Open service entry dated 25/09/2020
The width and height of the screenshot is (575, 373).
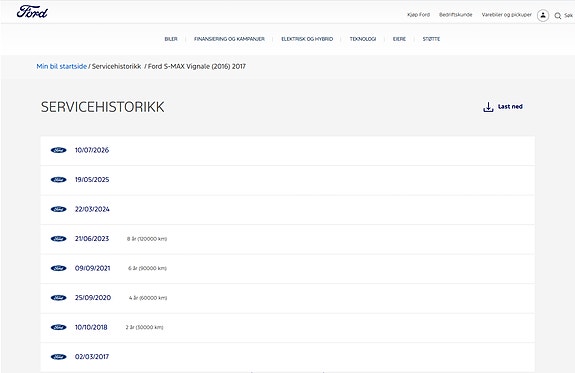[x=288, y=298]
